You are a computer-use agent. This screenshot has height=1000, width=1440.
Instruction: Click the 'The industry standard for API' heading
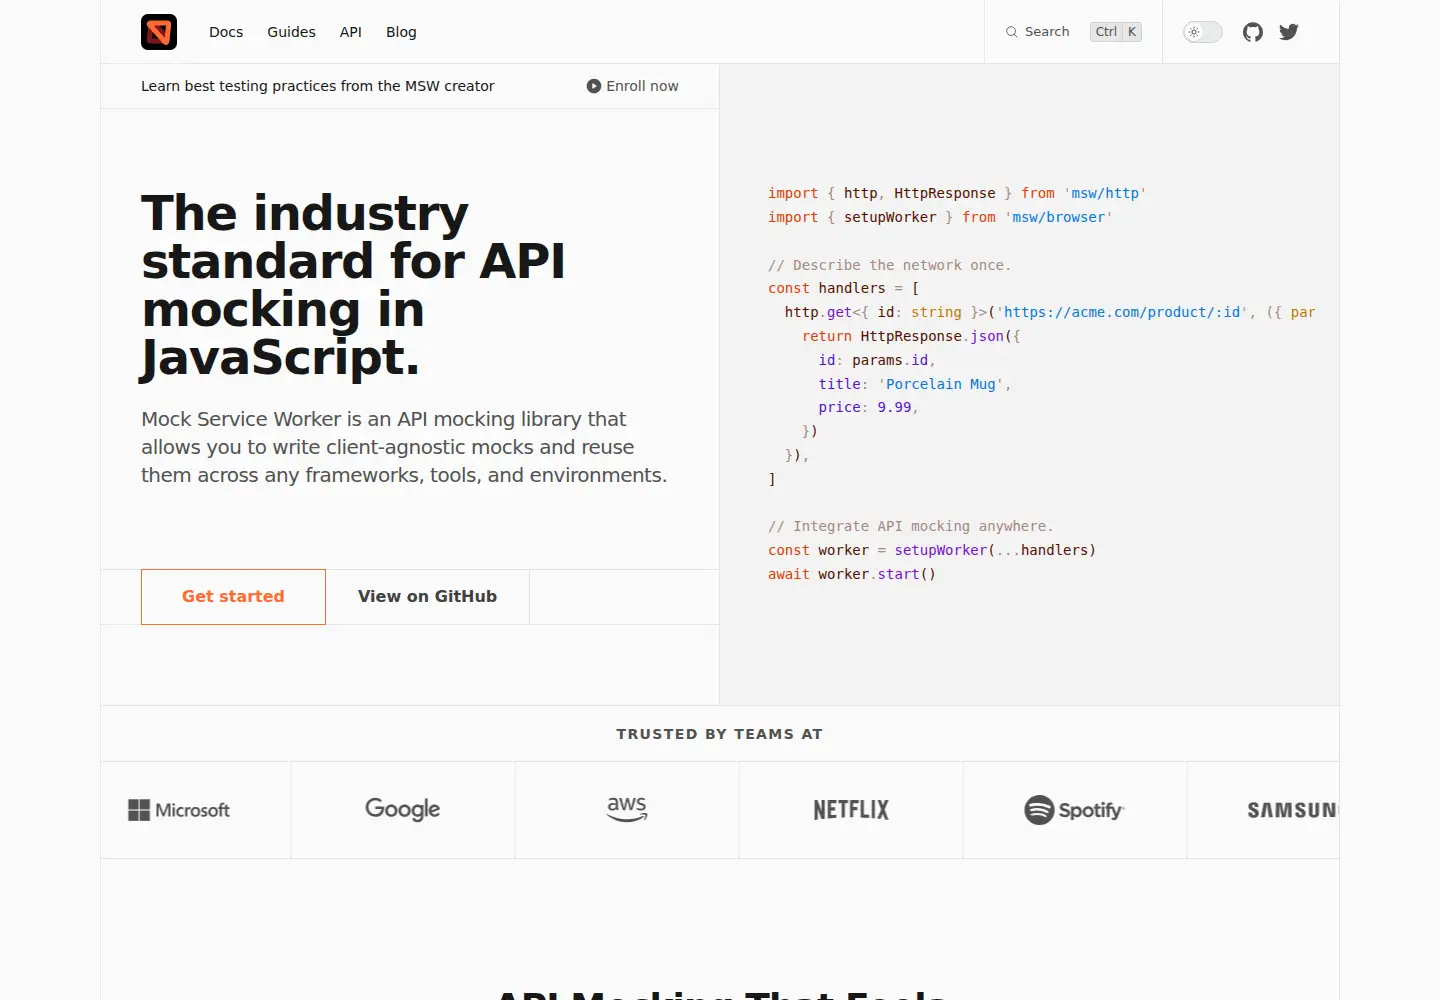(x=353, y=285)
